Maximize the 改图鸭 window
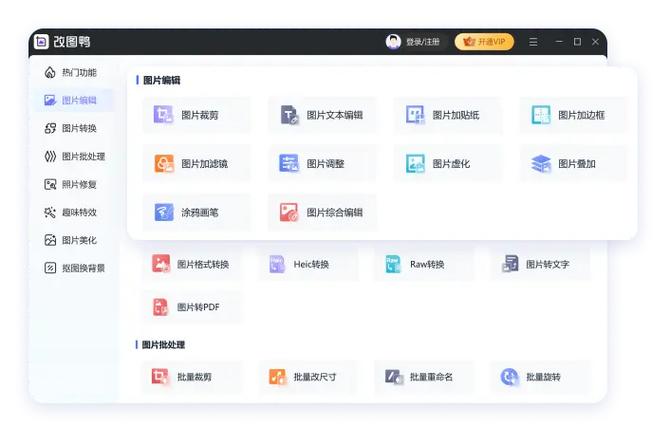 pyautogui.click(x=577, y=41)
